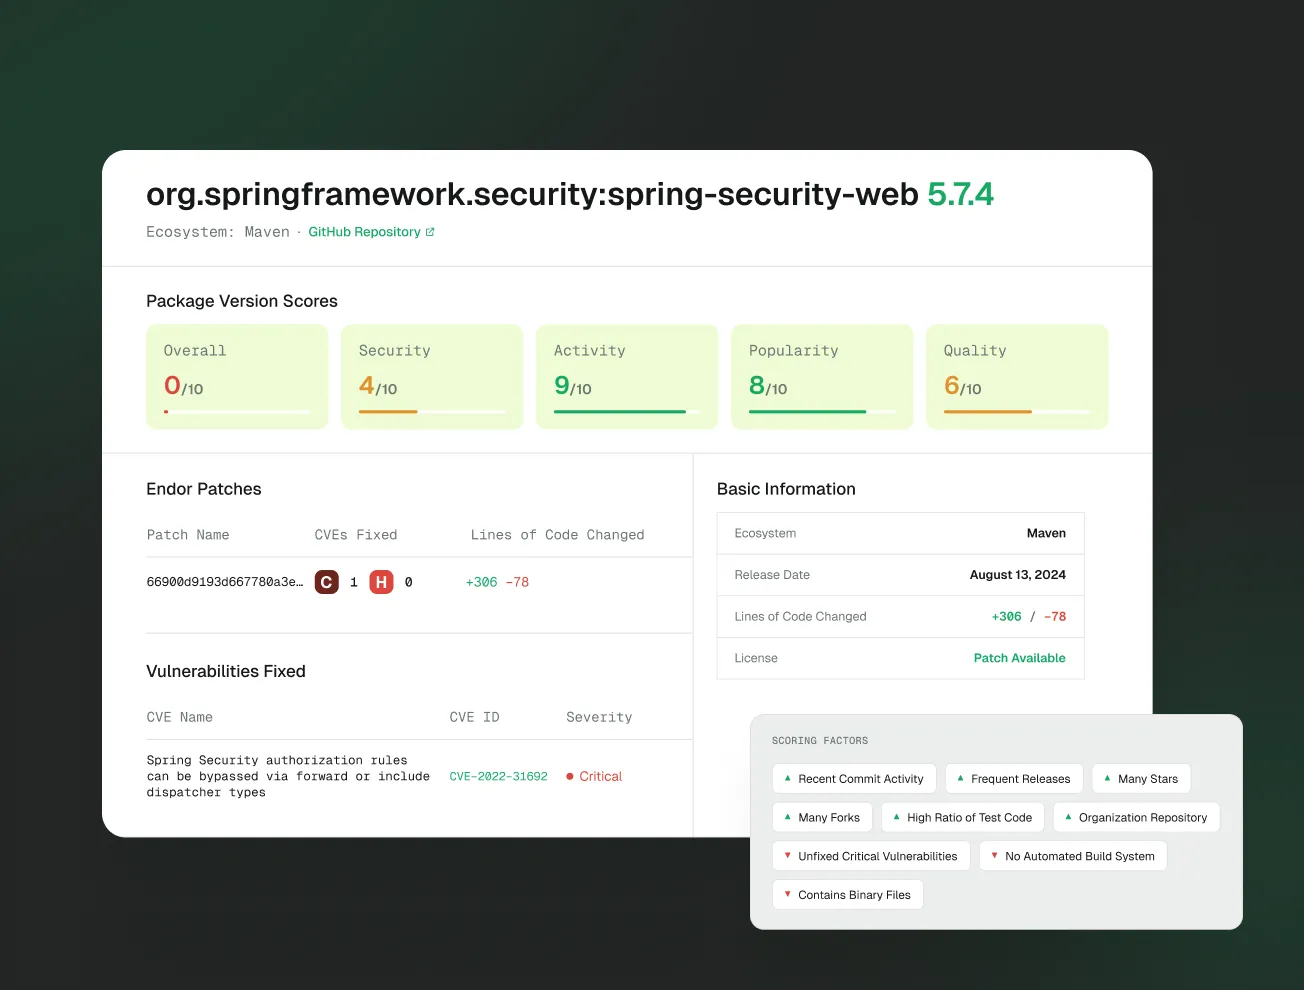This screenshot has width=1304, height=990.
Task: Select the No Automated Build System chip
Action: [1073, 856]
